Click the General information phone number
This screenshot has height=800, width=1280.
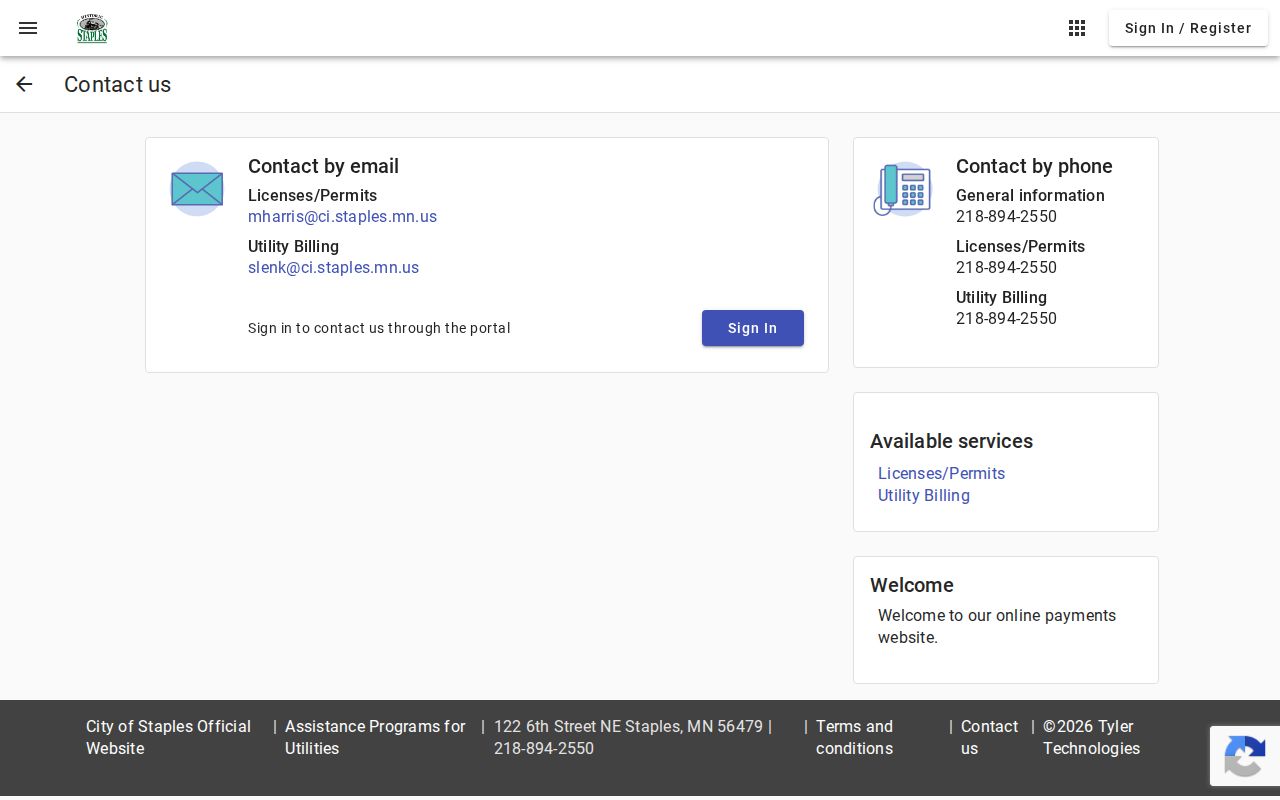point(1006,217)
